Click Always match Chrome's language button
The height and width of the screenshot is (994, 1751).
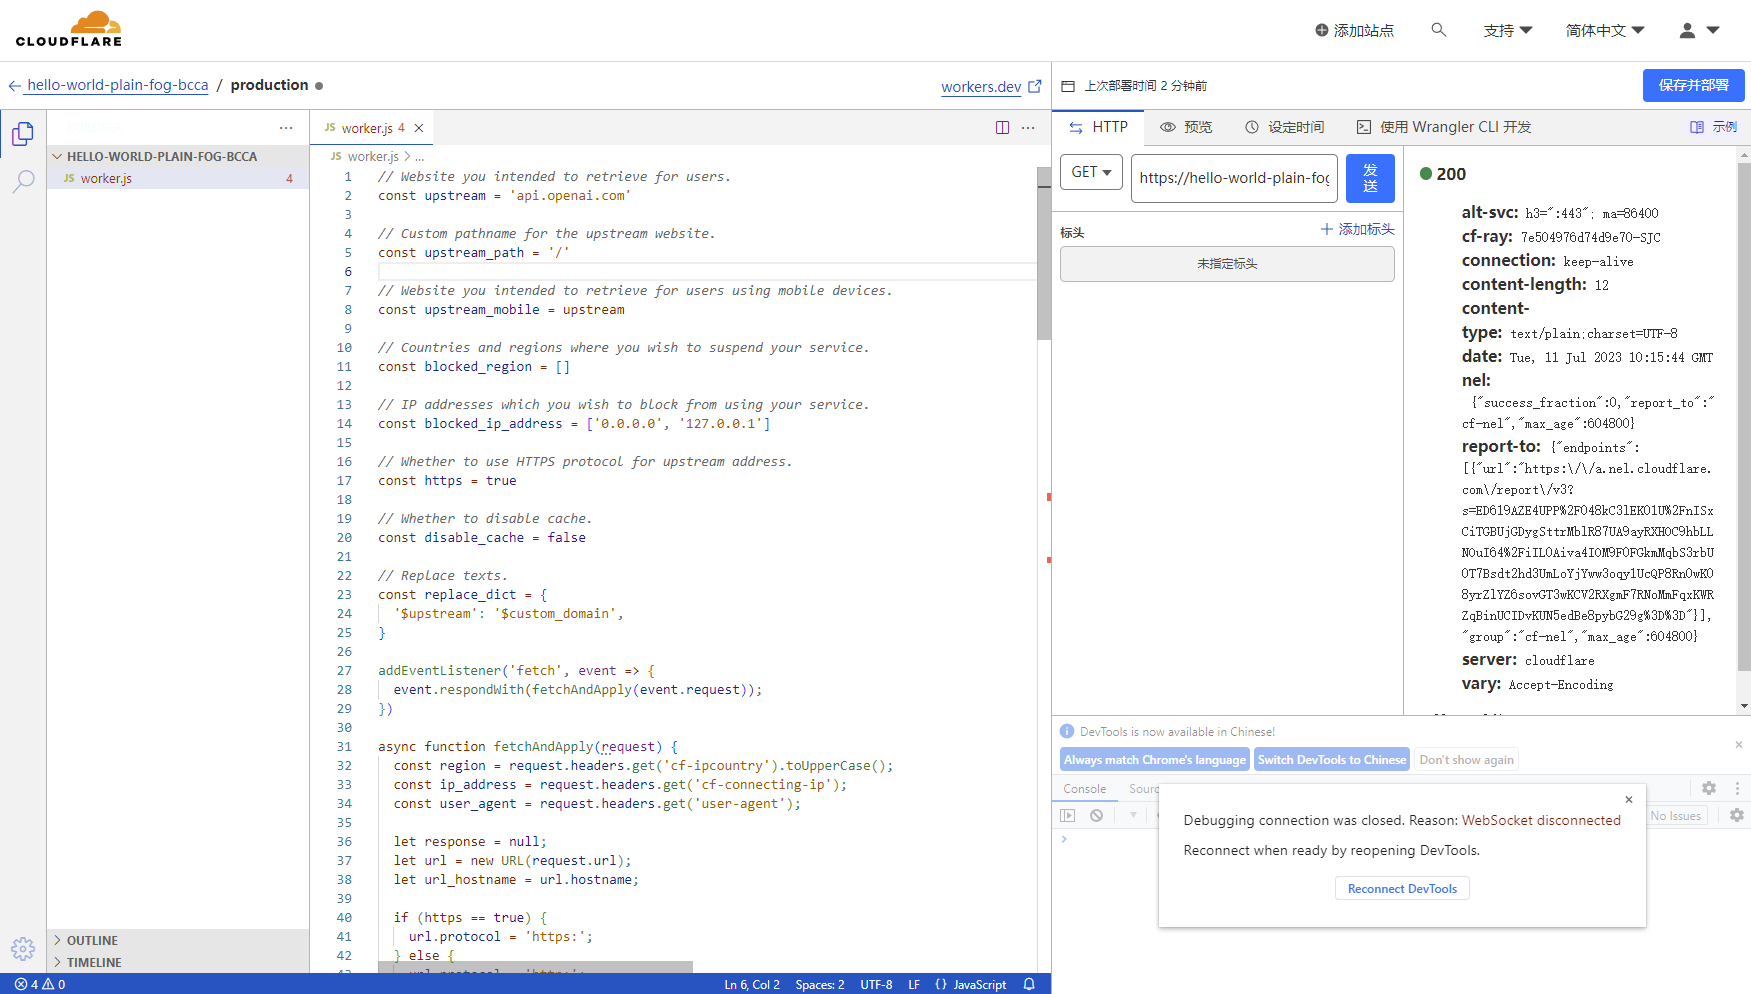[1155, 760]
